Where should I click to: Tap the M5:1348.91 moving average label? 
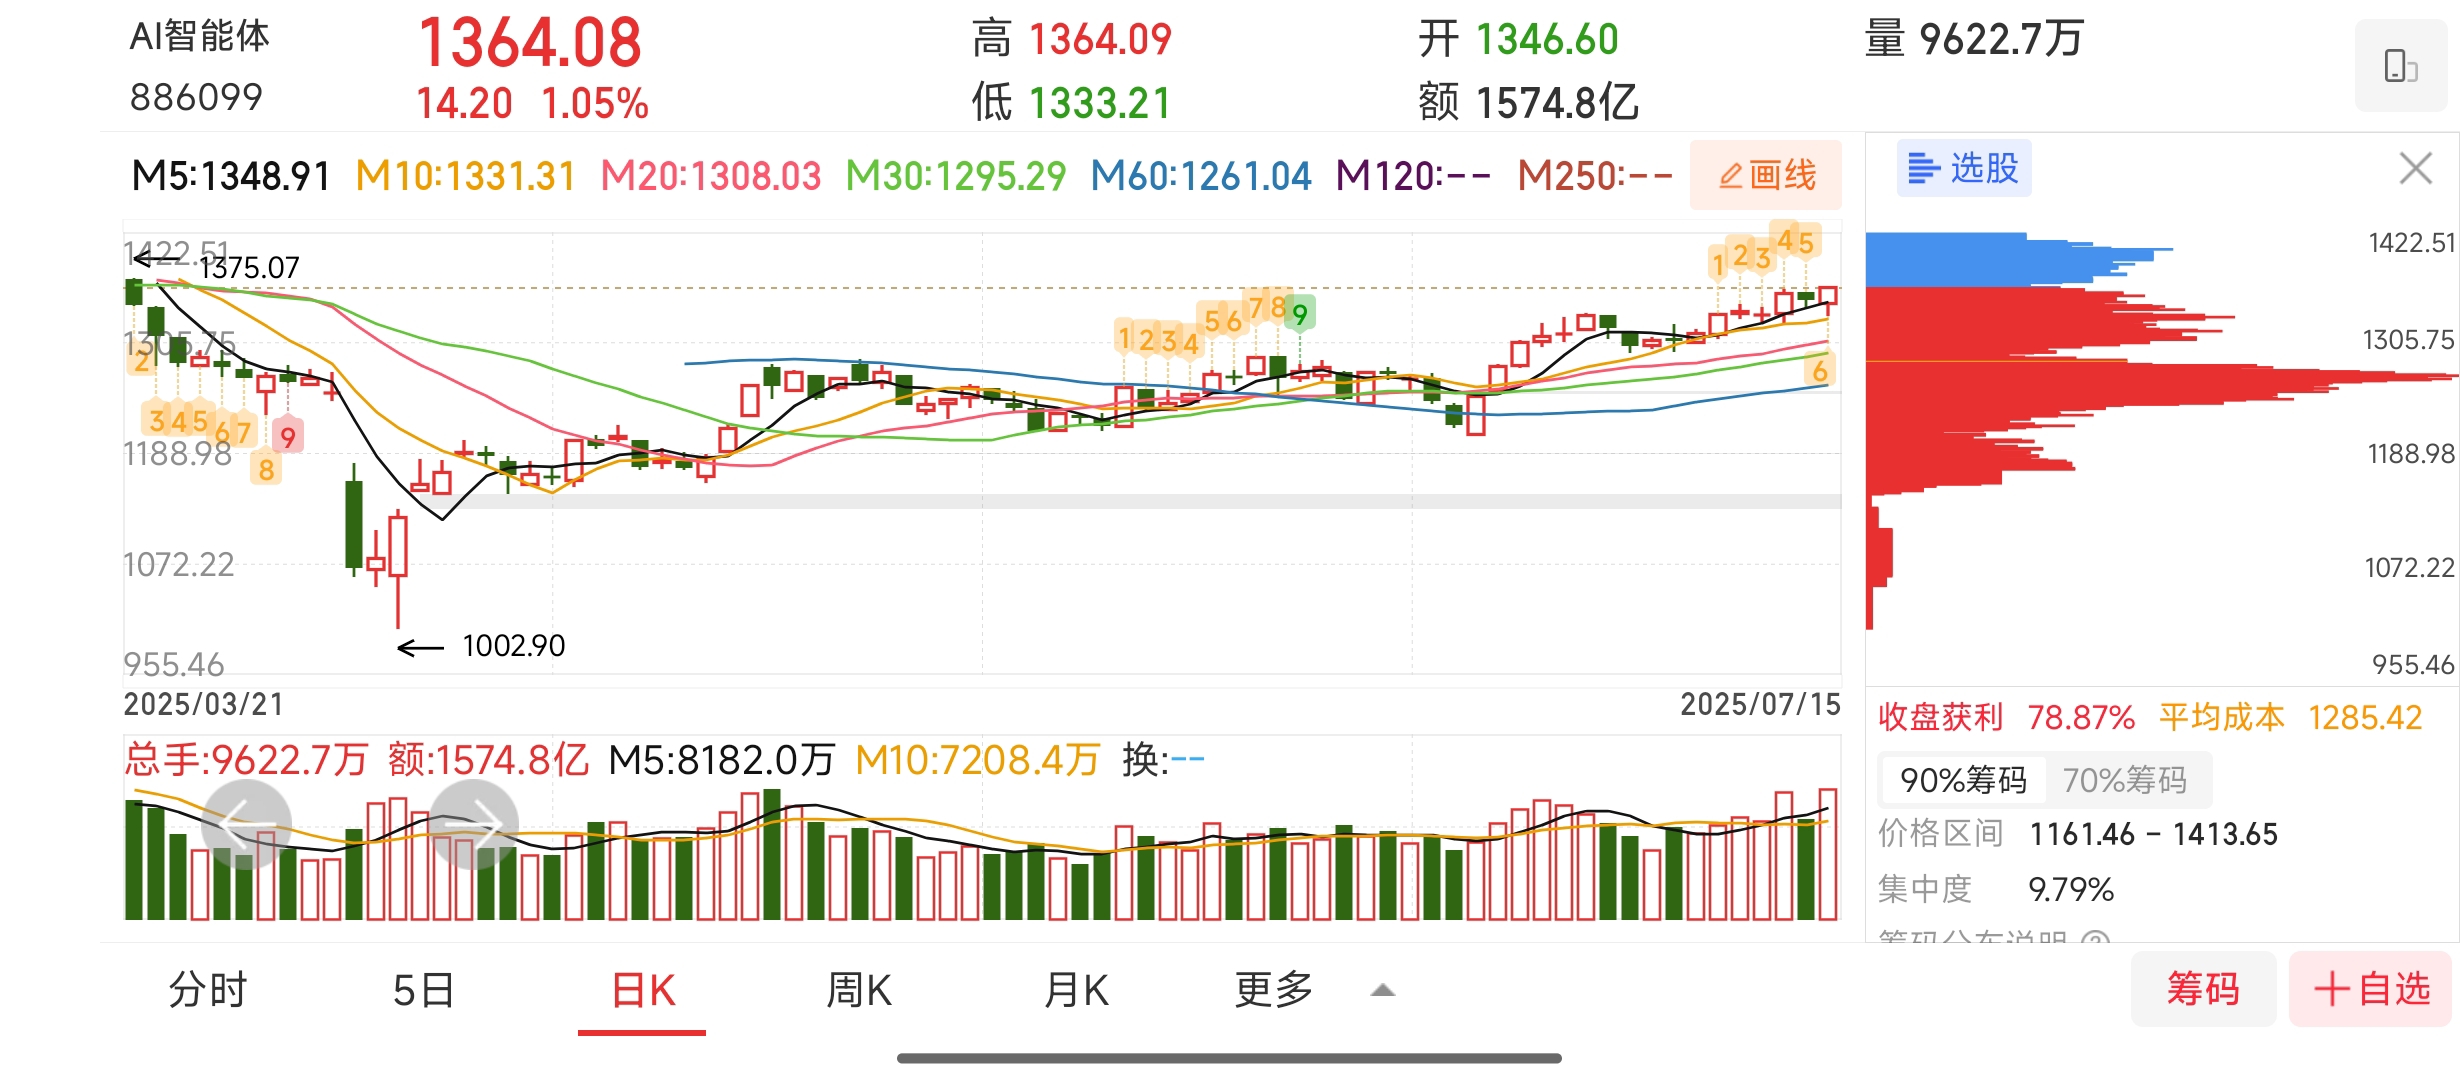click(231, 176)
